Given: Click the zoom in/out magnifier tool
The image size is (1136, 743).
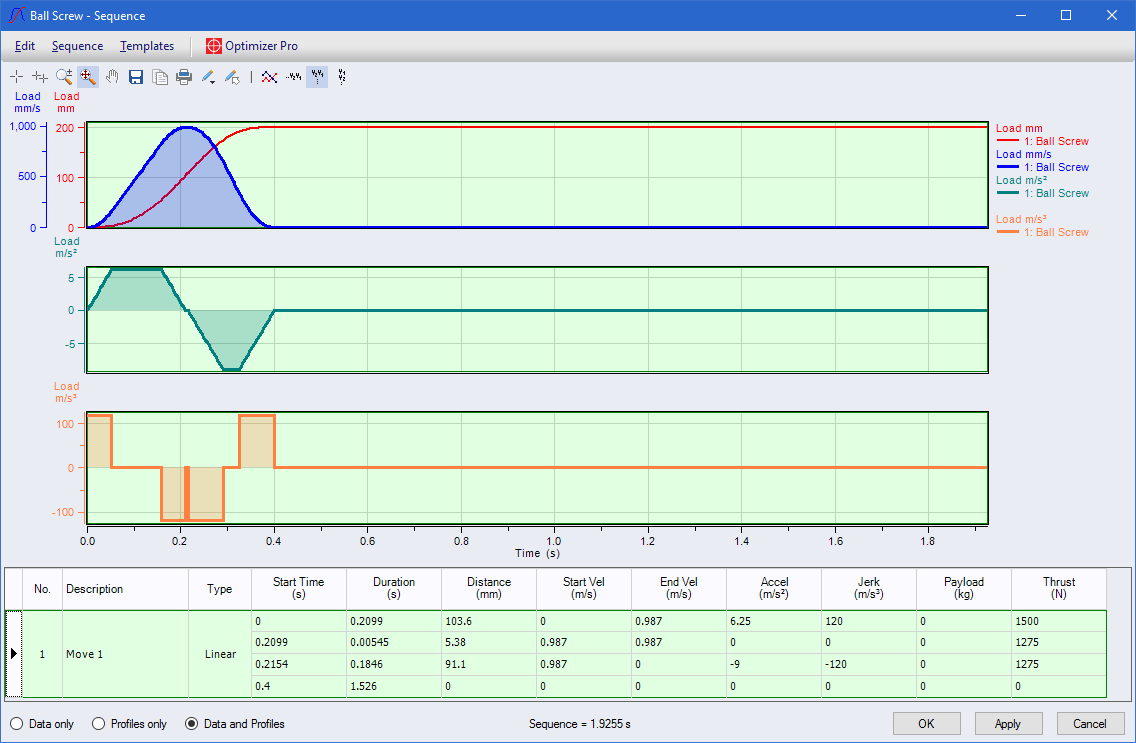Looking at the screenshot, I should click(64, 77).
